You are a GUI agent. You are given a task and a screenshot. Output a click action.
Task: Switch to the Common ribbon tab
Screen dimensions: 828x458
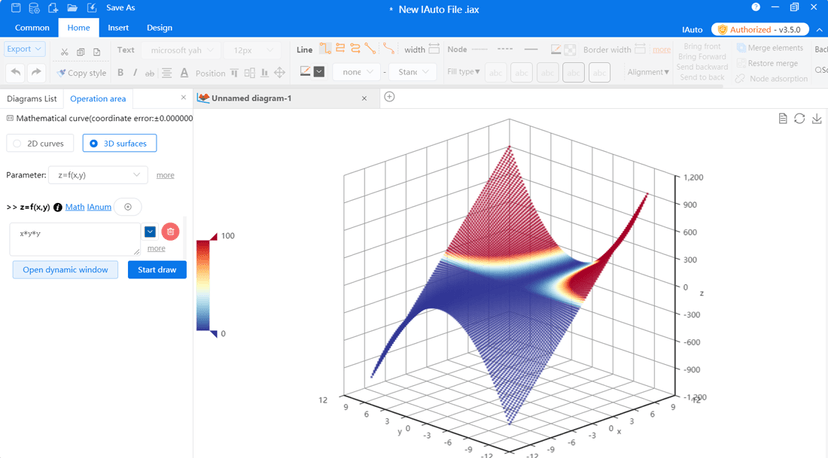coord(32,27)
